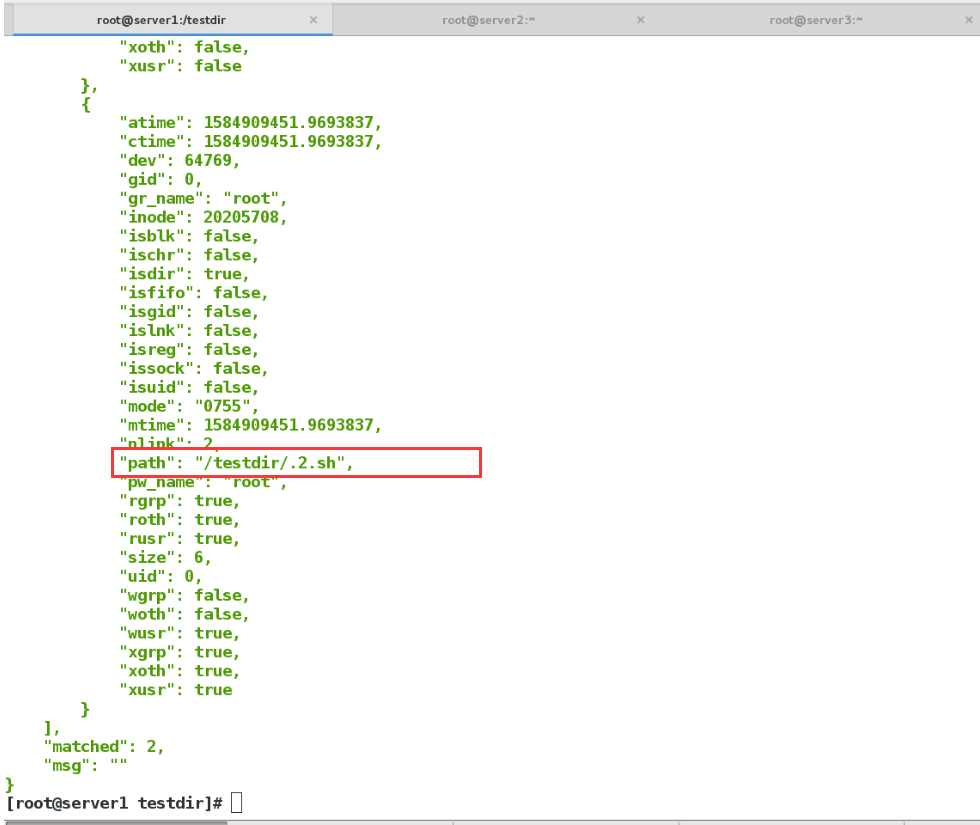Click the "uid": 0 line
This screenshot has height=825, width=980.
[160, 576]
